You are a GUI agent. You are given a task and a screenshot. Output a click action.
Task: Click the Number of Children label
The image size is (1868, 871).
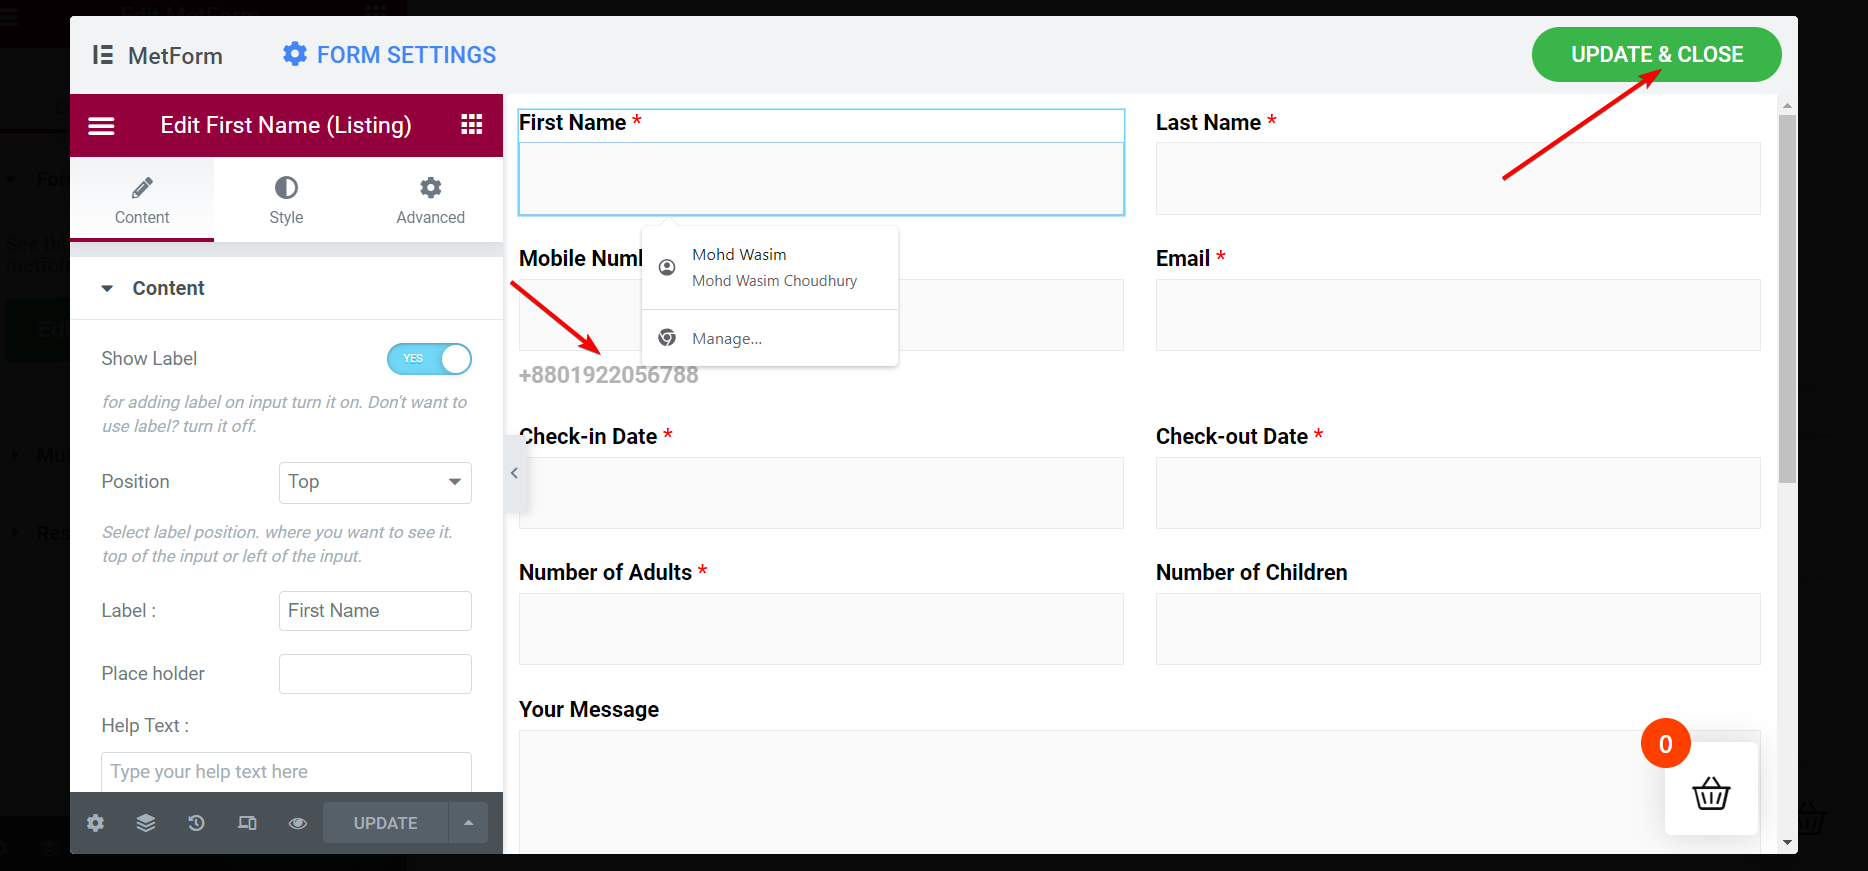pyautogui.click(x=1252, y=572)
